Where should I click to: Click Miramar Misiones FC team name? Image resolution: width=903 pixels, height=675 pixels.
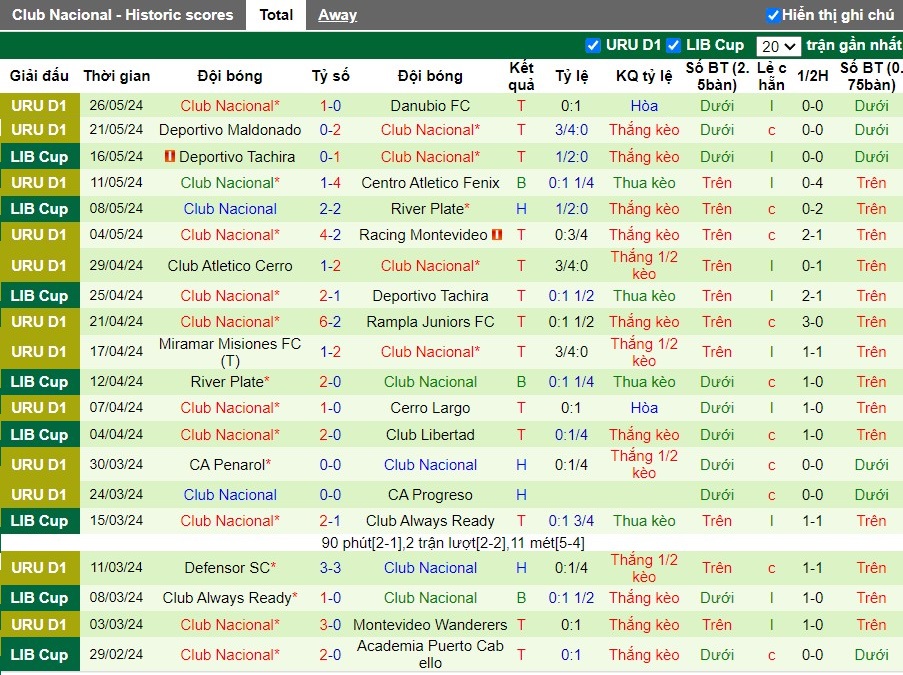point(230,352)
